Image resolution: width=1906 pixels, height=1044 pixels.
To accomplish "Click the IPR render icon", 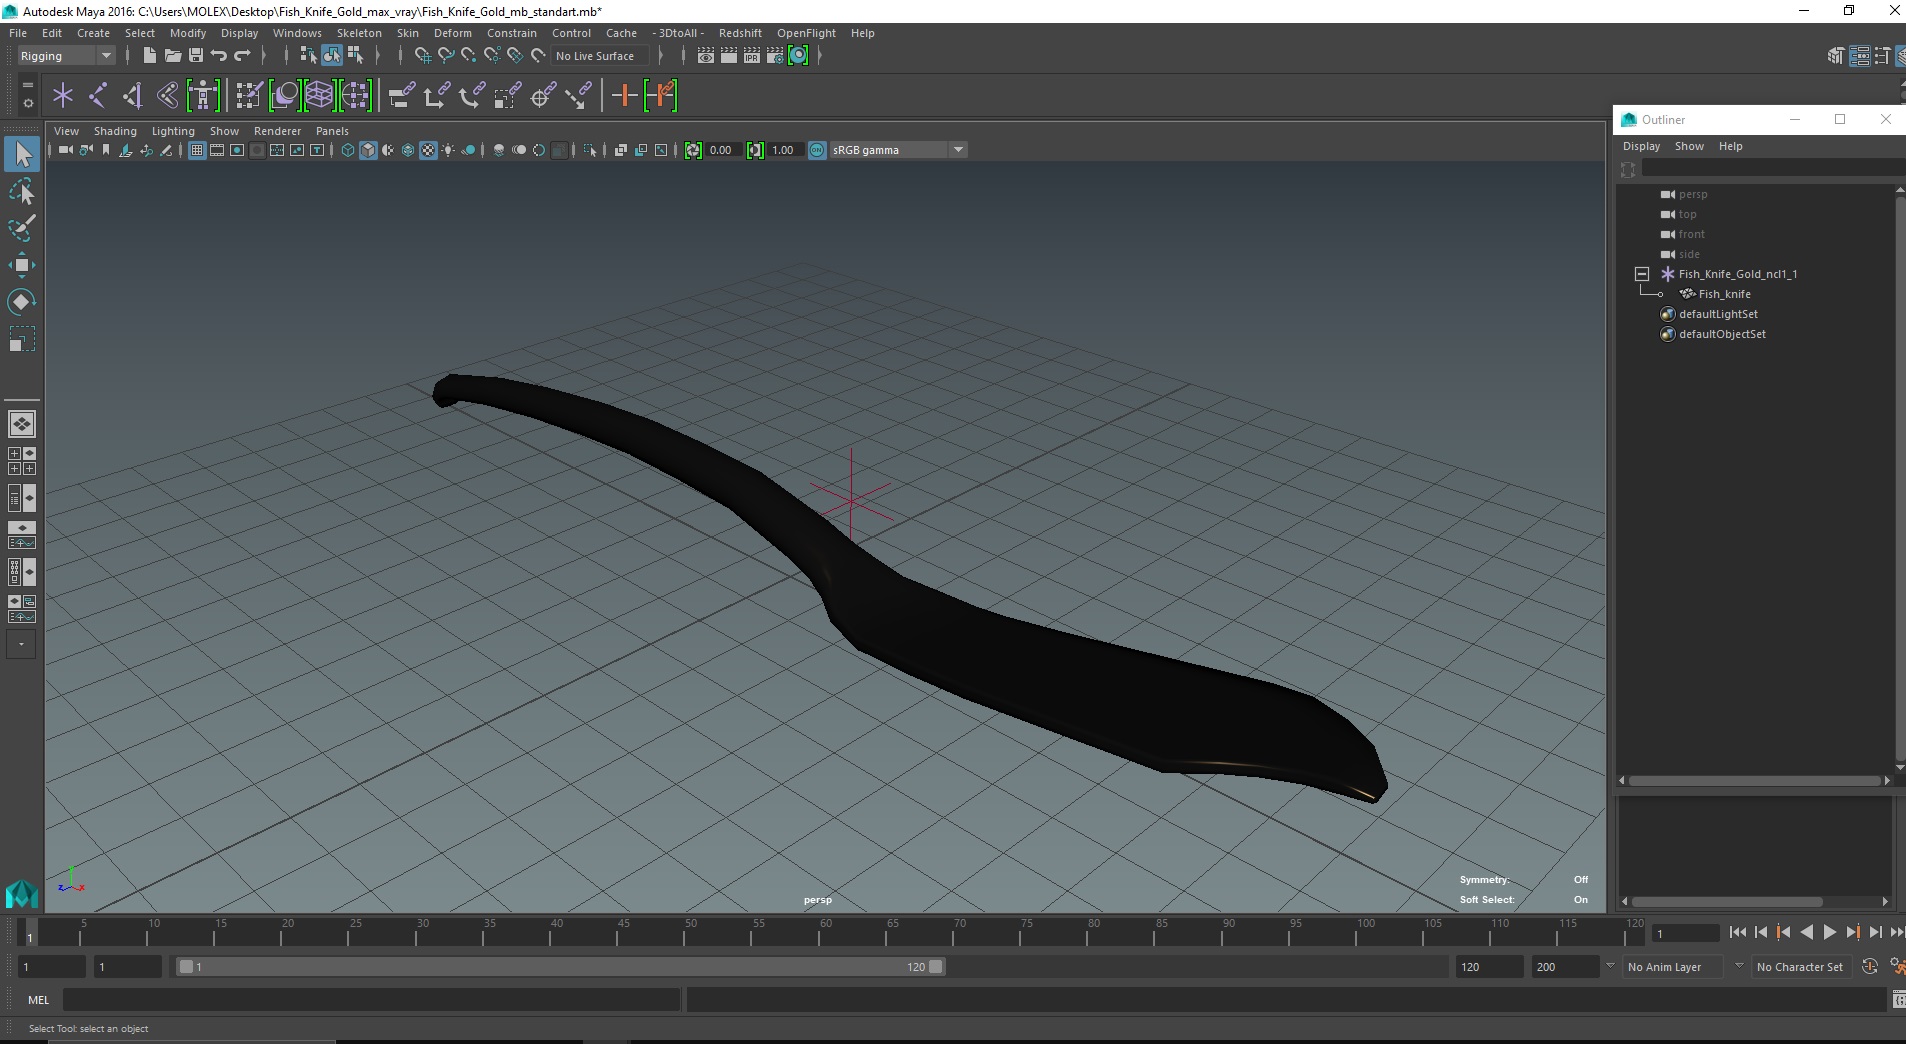I will (x=752, y=56).
